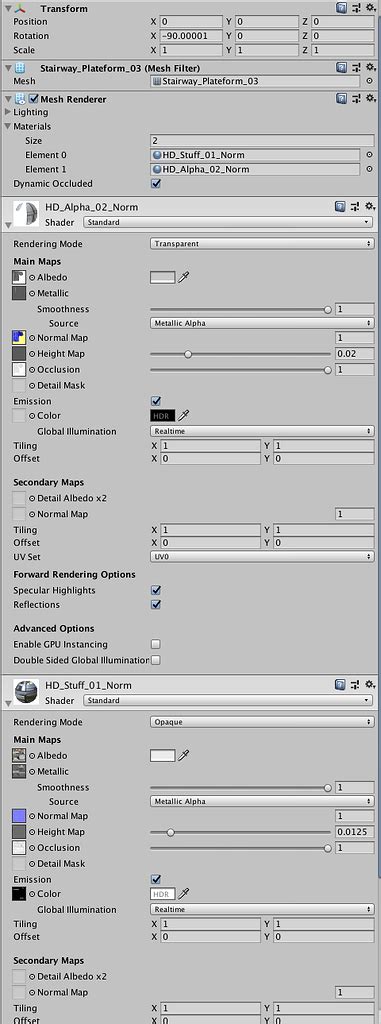Open Rendering Mode dropdown showing Transparent
This screenshot has width=381, height=1024.
[x=262, y=244]
